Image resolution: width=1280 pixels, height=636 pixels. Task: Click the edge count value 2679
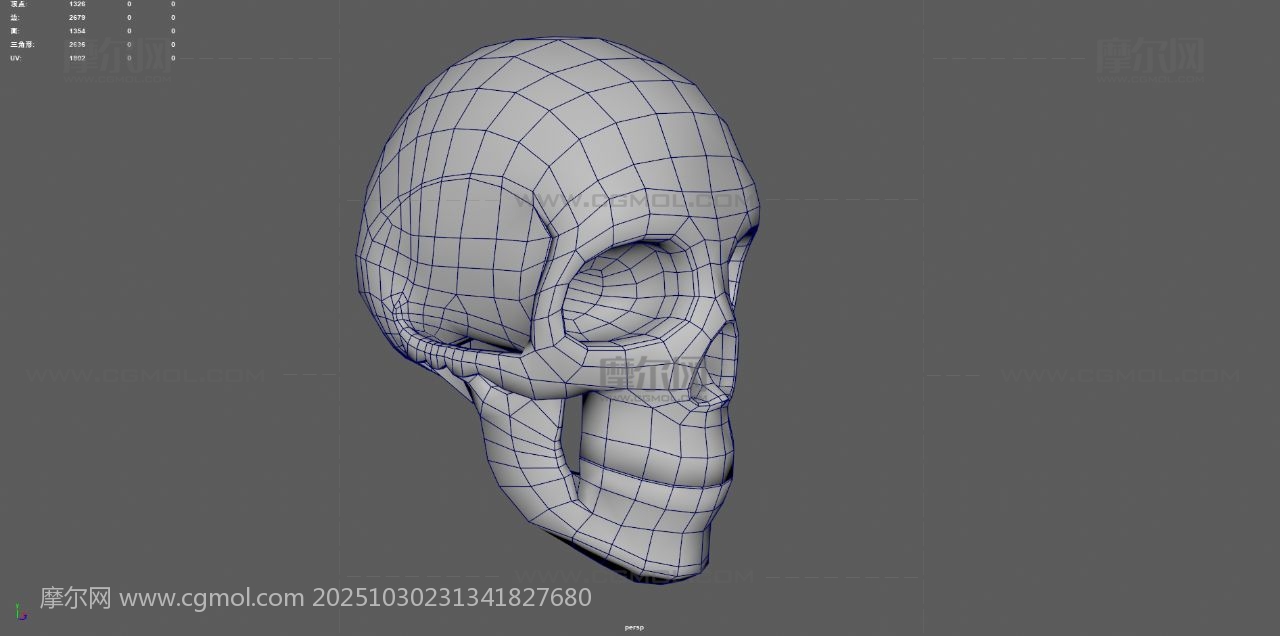tap(77, 17)
